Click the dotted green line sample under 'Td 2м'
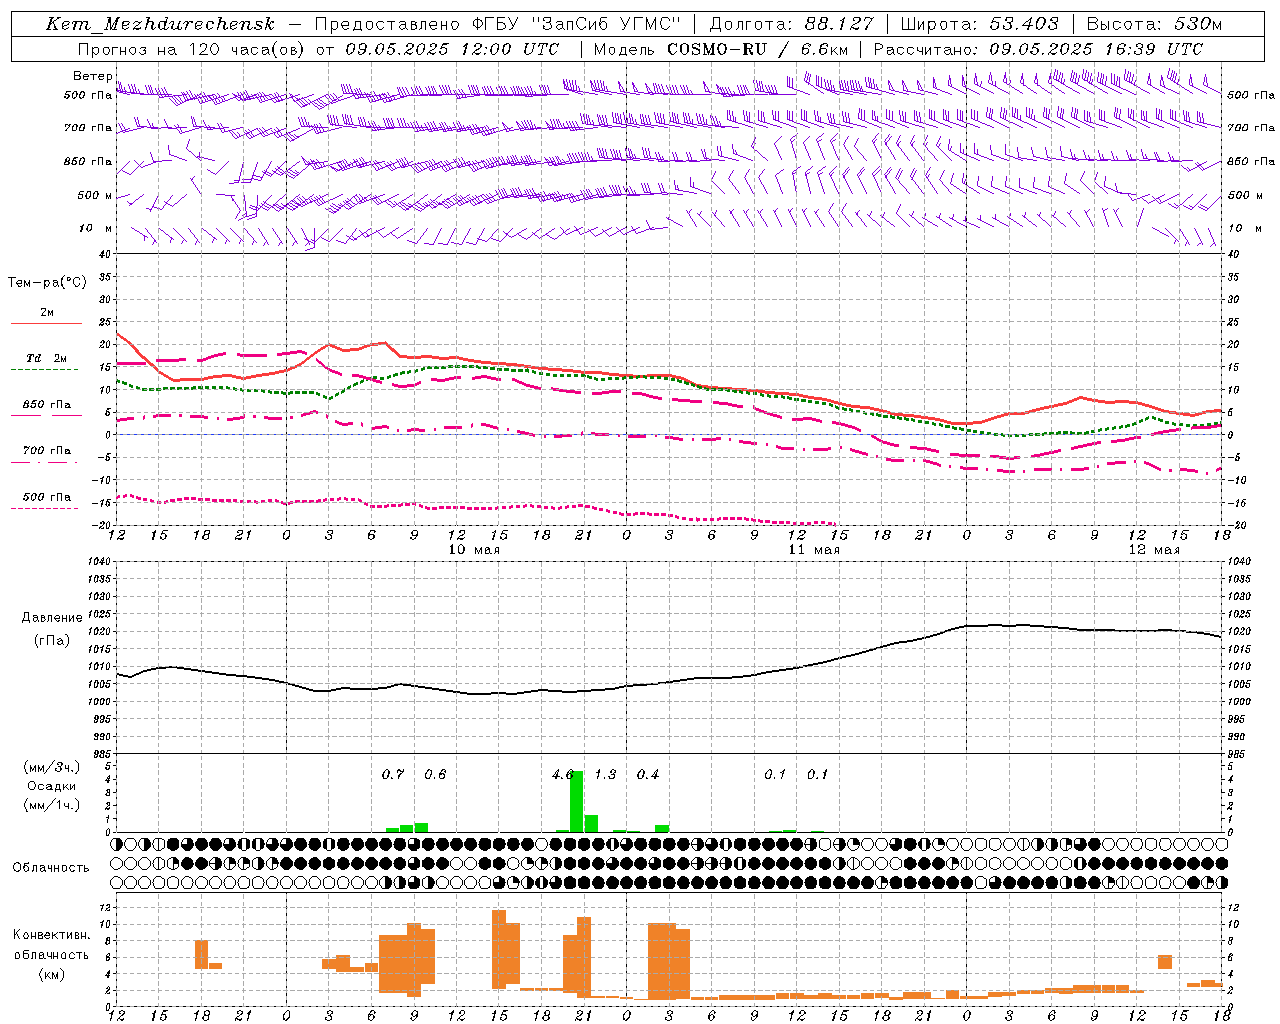Image resolution: width=1280 pixels, height=1024 pixels. (45, 370)
